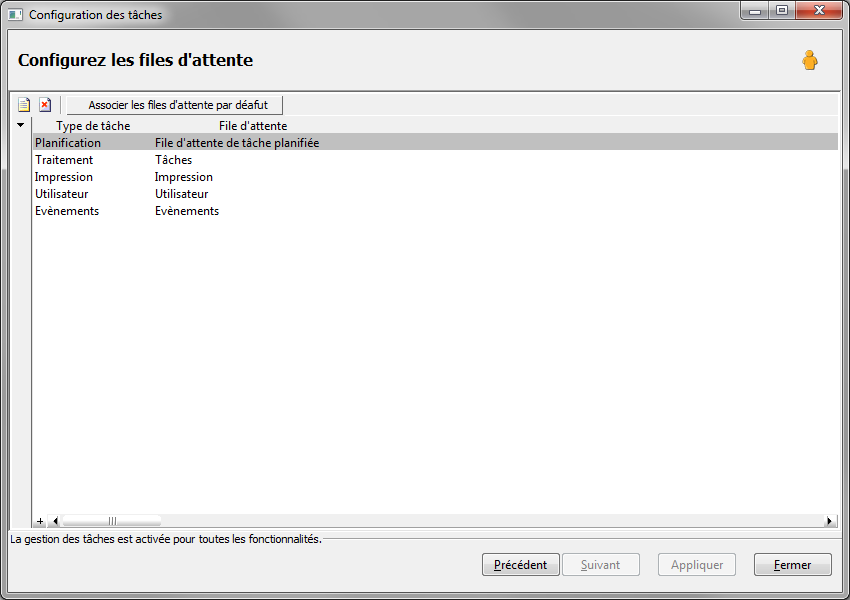Image resolution: width=850 pixels, height=600 pixels.
Task: Sort by the Type de tâche column header
Action: coord(93,126)
